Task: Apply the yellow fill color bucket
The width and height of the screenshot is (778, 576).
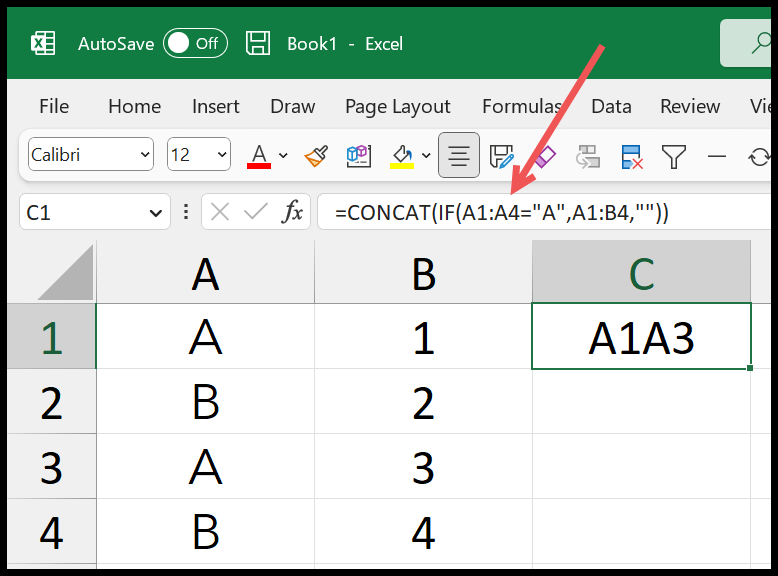Action: 402,156
